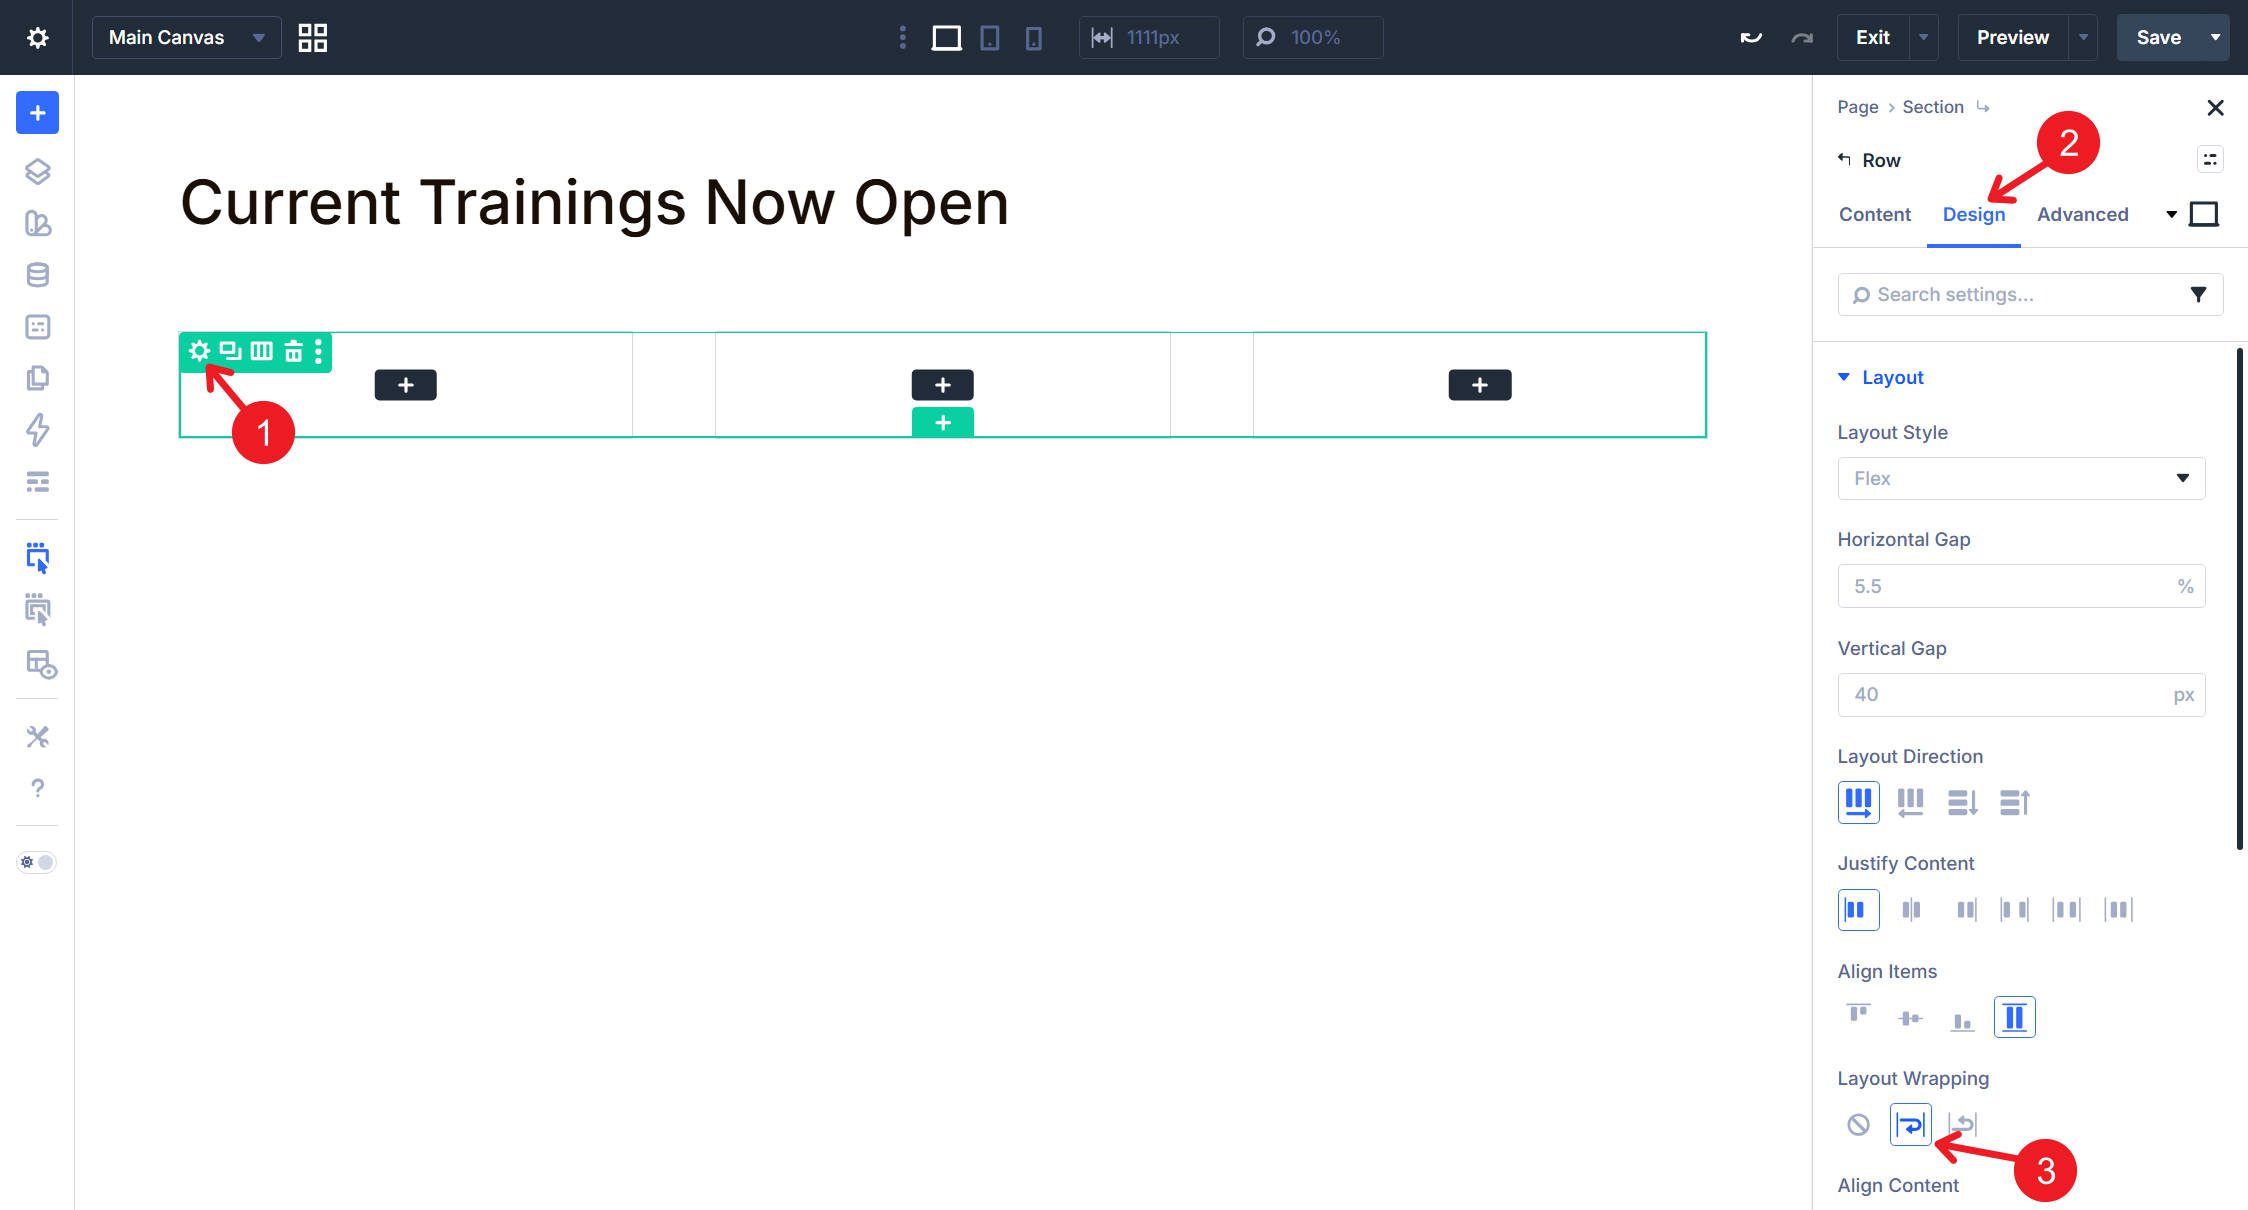
Task: Click the Preview button
Action: 2012,38
